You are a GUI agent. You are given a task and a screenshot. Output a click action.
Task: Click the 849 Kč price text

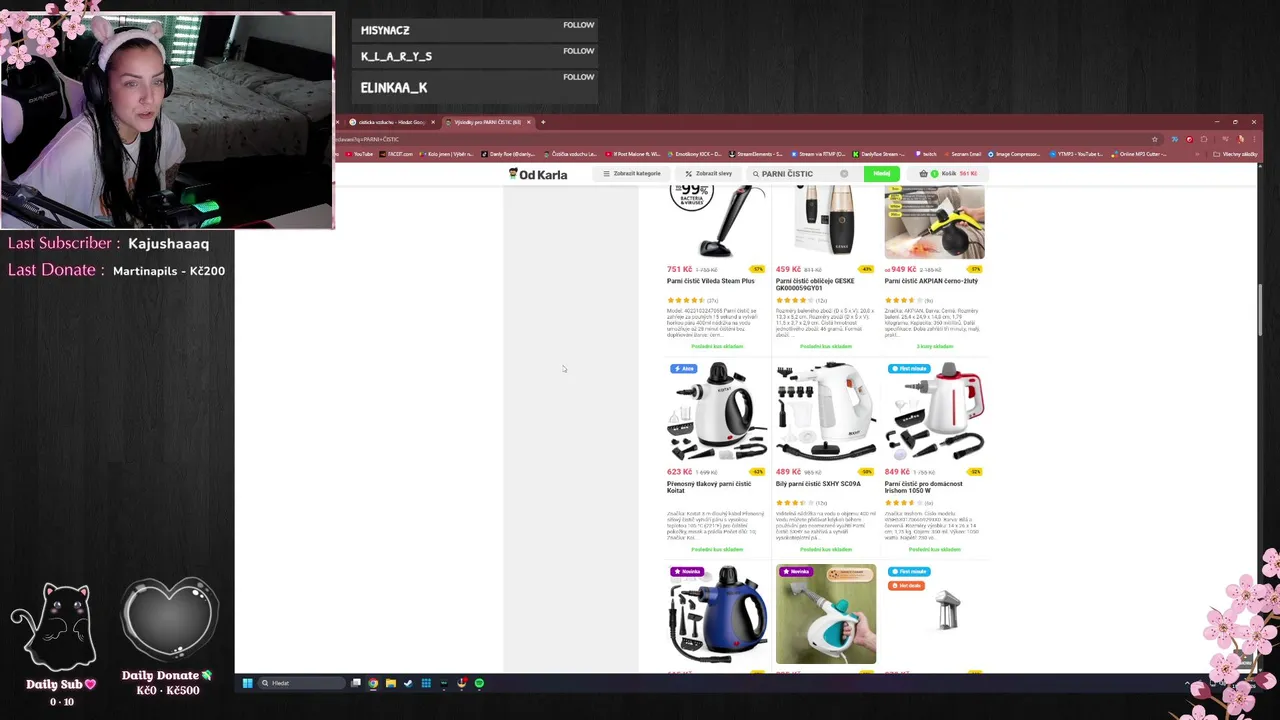pos(897,472)
